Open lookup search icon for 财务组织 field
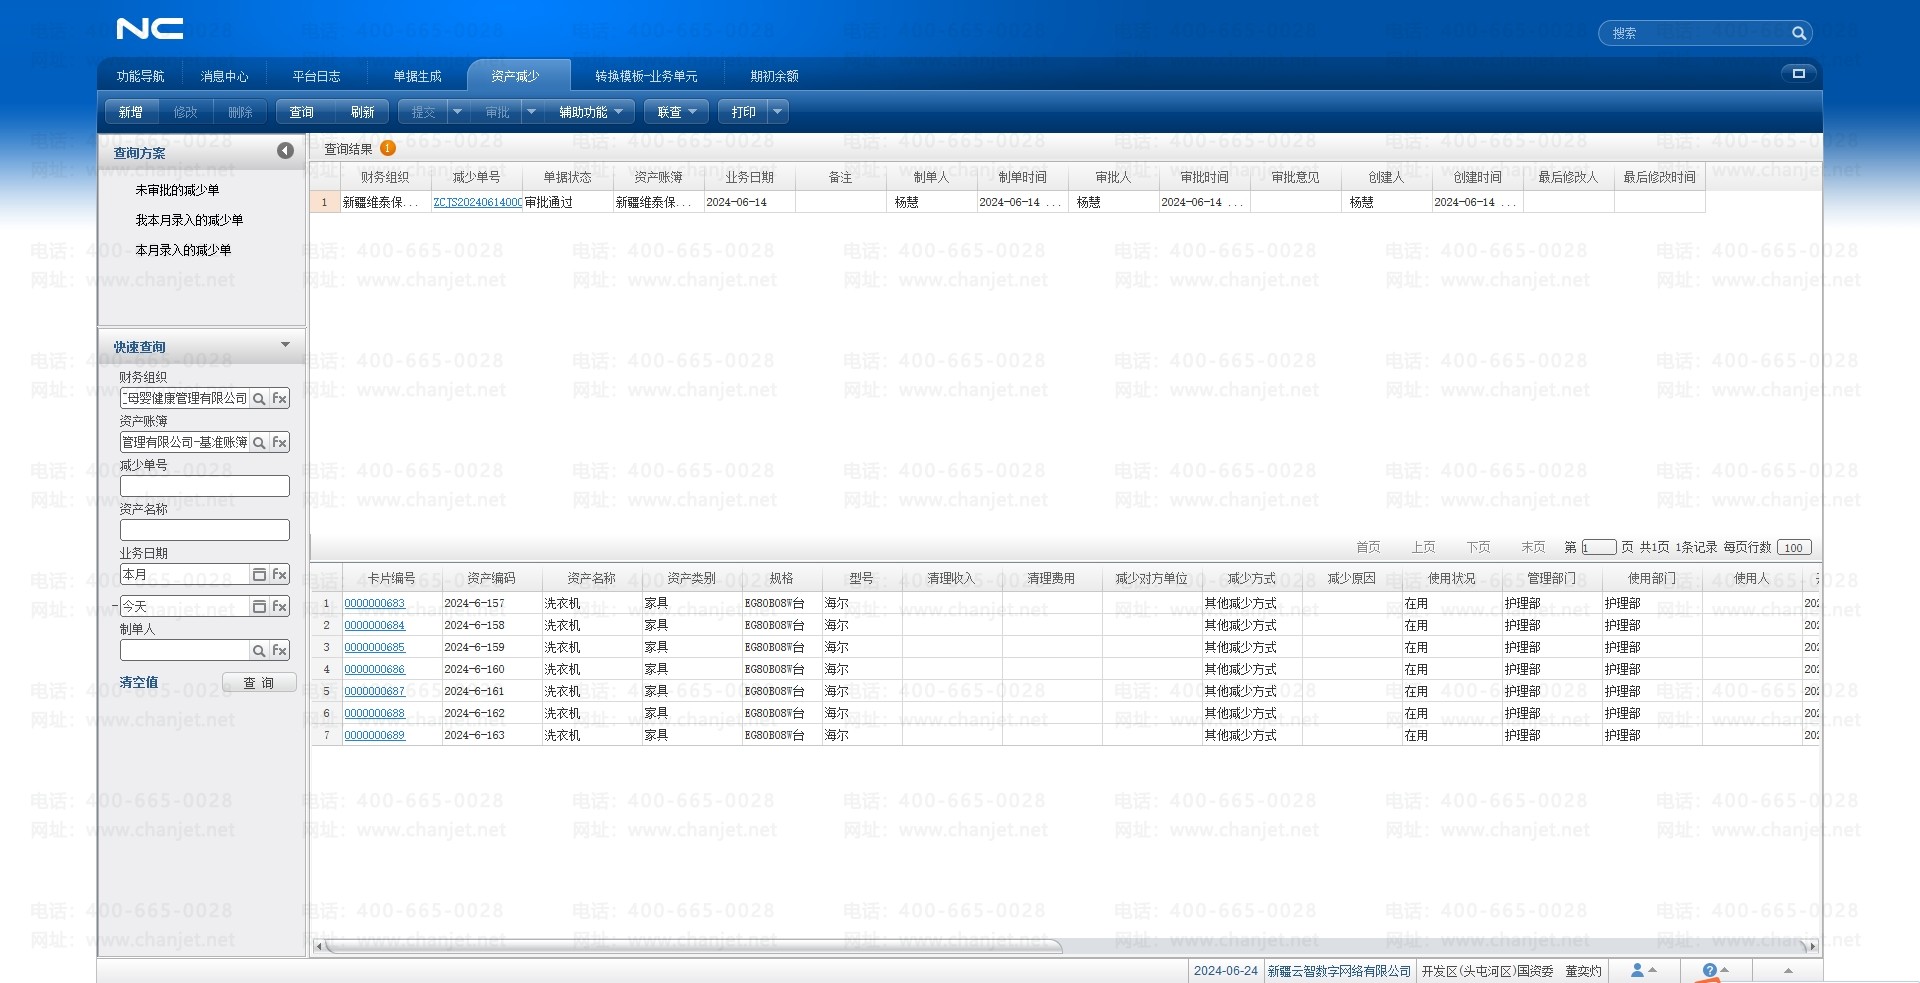The image size is (1920, 983). tap(259, 399)
